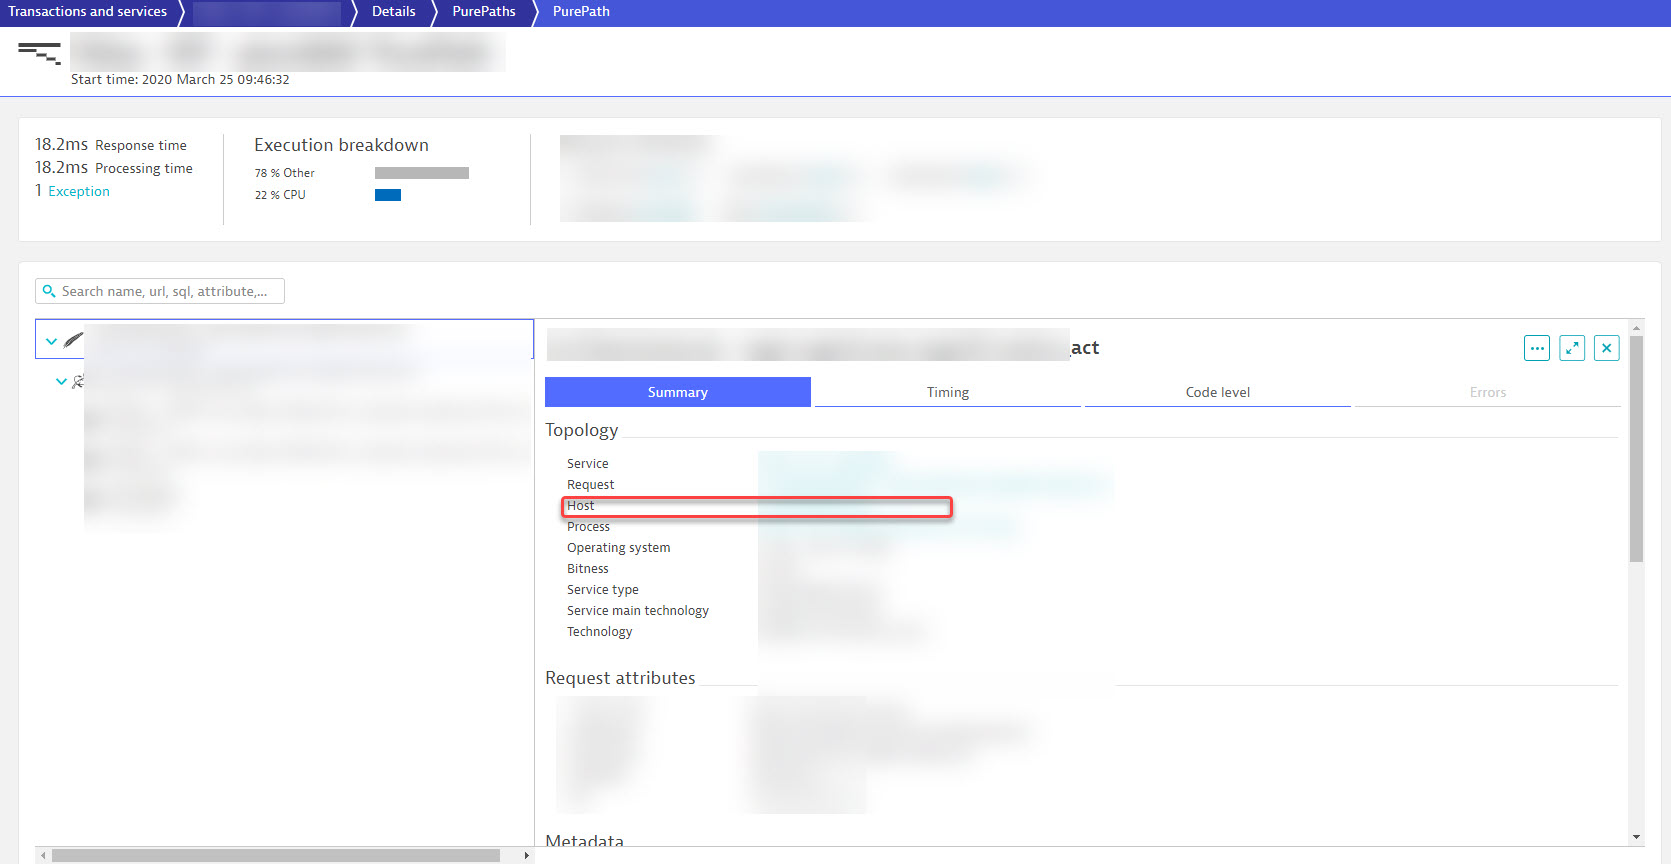Click the PurePath waterfall icon by the title
The width and height of the screenshot is (1671, 864).
click(39, 53)
